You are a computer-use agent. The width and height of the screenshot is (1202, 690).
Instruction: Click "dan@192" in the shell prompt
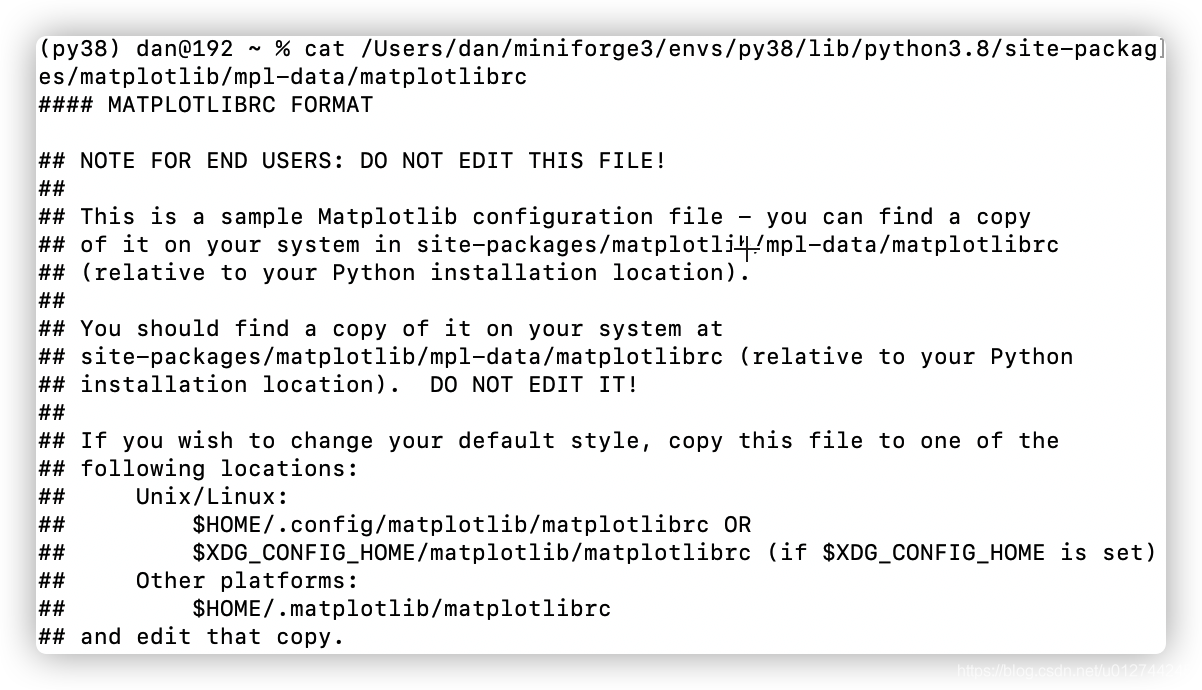coord(184,48)
